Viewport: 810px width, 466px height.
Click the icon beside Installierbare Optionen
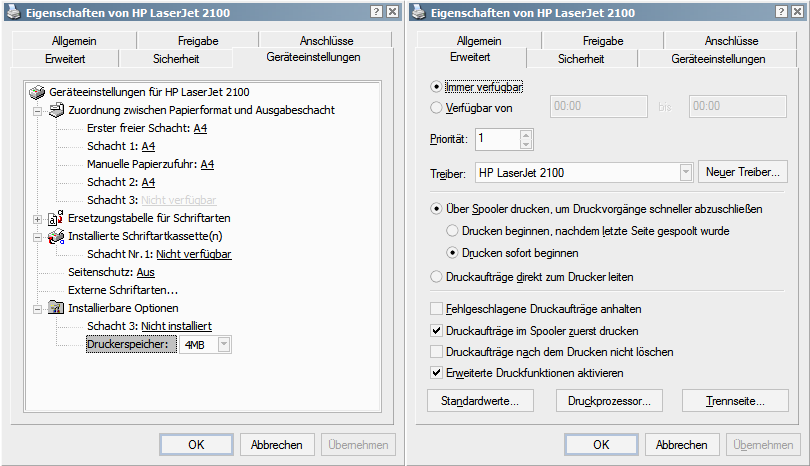pos(56,308)
